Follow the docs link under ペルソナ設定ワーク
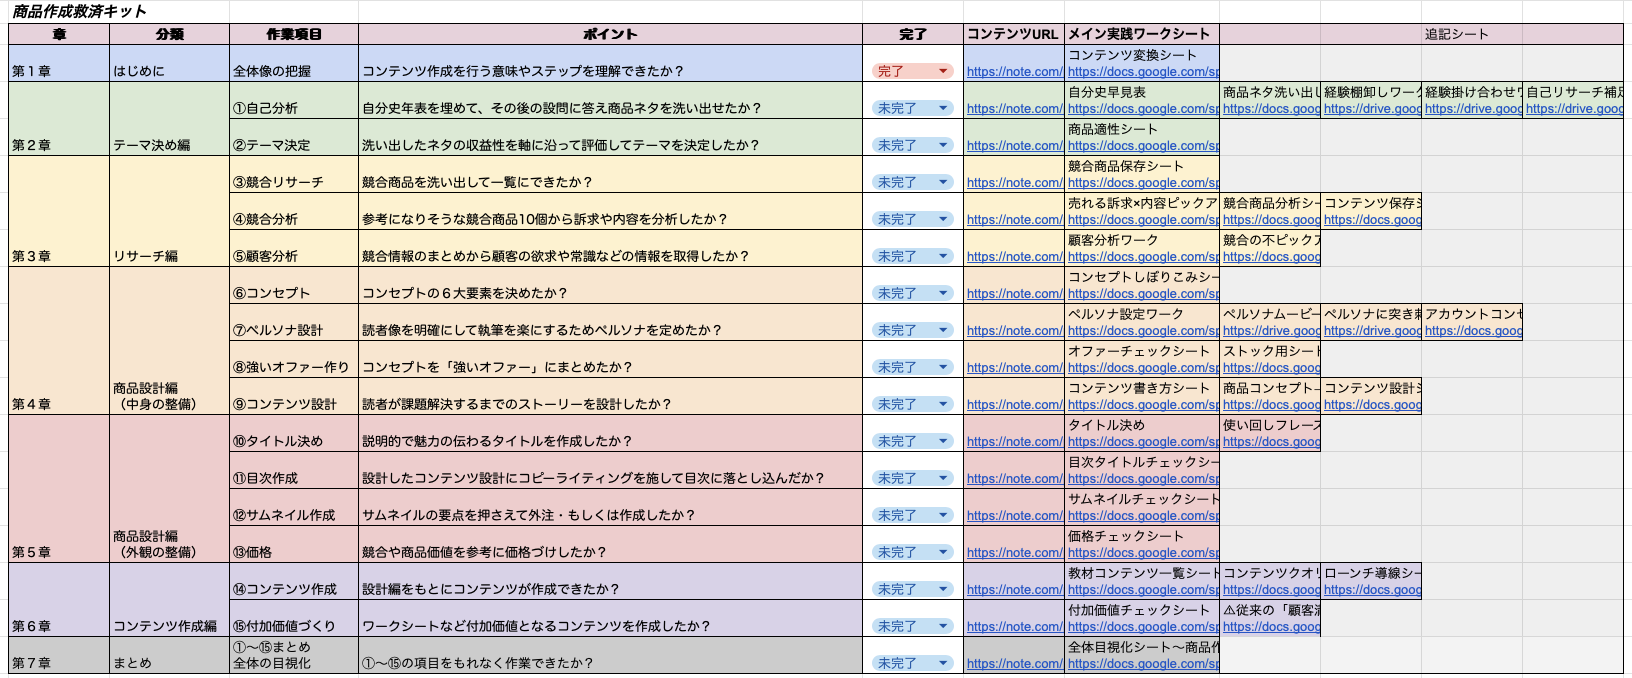This screenshot has height=678, width=1632. pos(1143,331)
